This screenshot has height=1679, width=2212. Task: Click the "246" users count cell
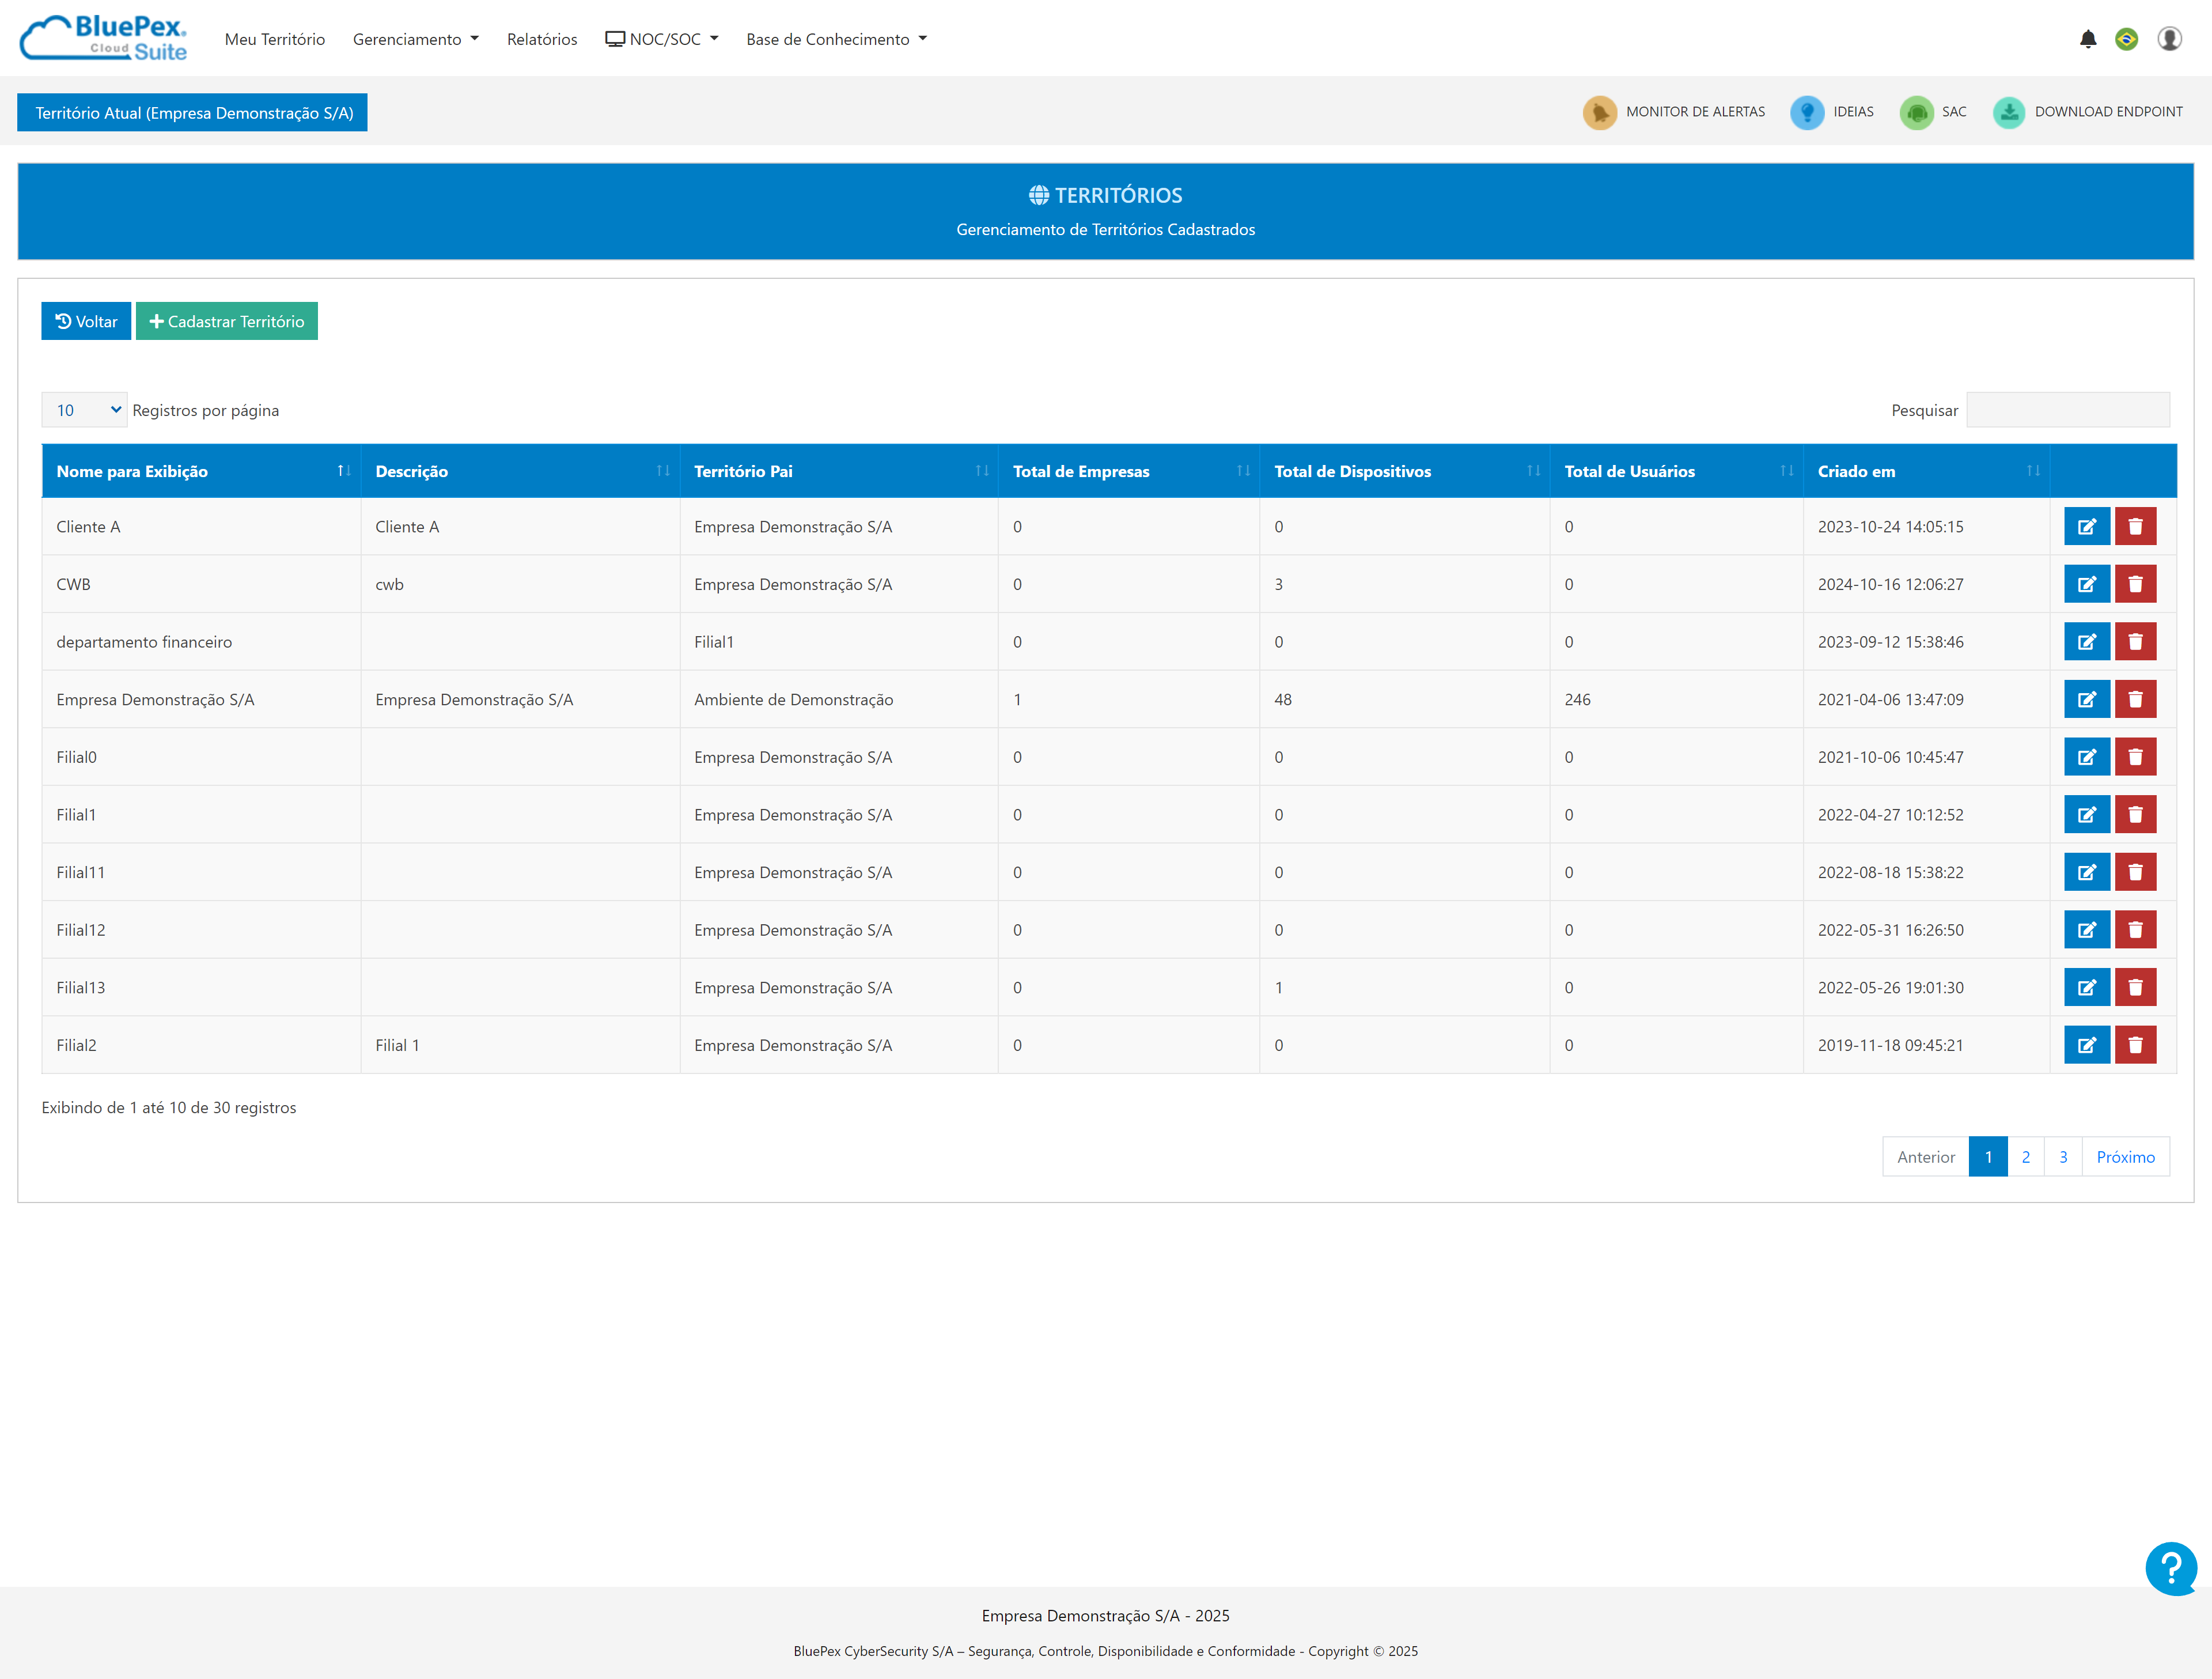pyautogui.click(x=1677, y=699)
